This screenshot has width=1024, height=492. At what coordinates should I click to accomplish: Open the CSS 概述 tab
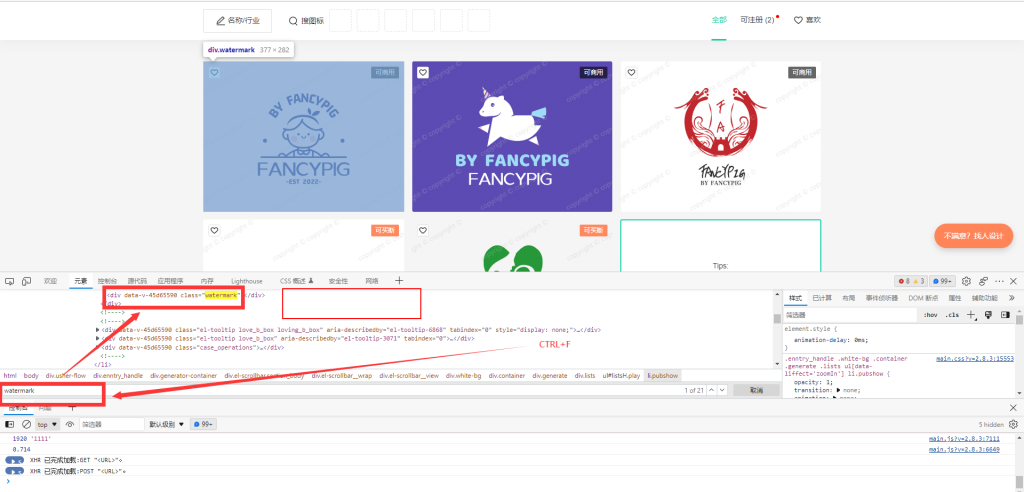coord(297,281)
